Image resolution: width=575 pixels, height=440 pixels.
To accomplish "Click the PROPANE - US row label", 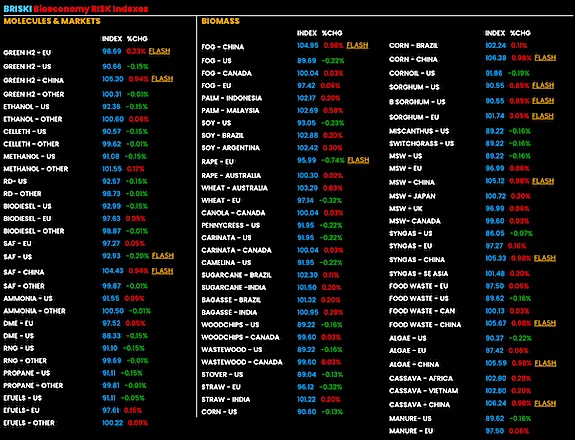I will pos(26,373).
